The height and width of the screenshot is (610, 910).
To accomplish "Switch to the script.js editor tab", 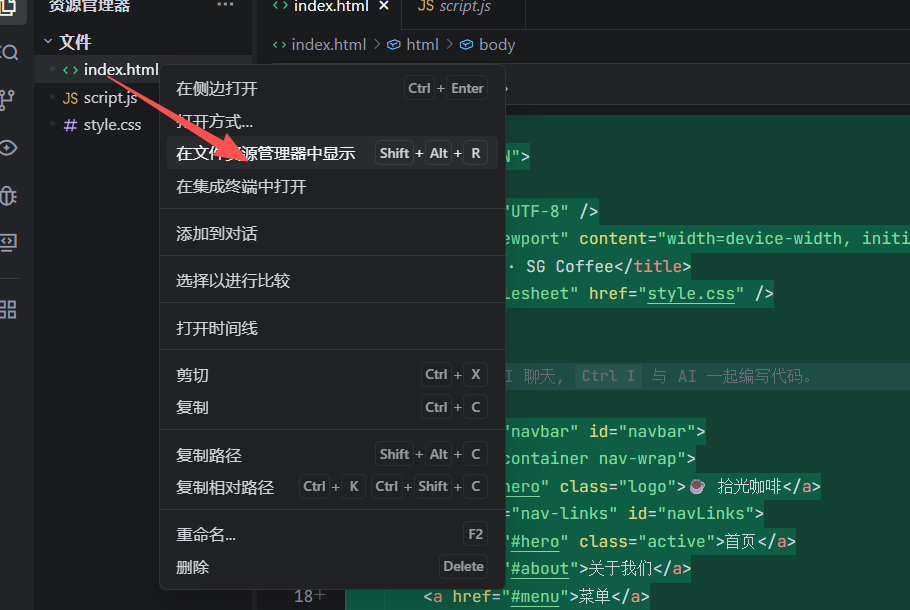I will [454, 7].
